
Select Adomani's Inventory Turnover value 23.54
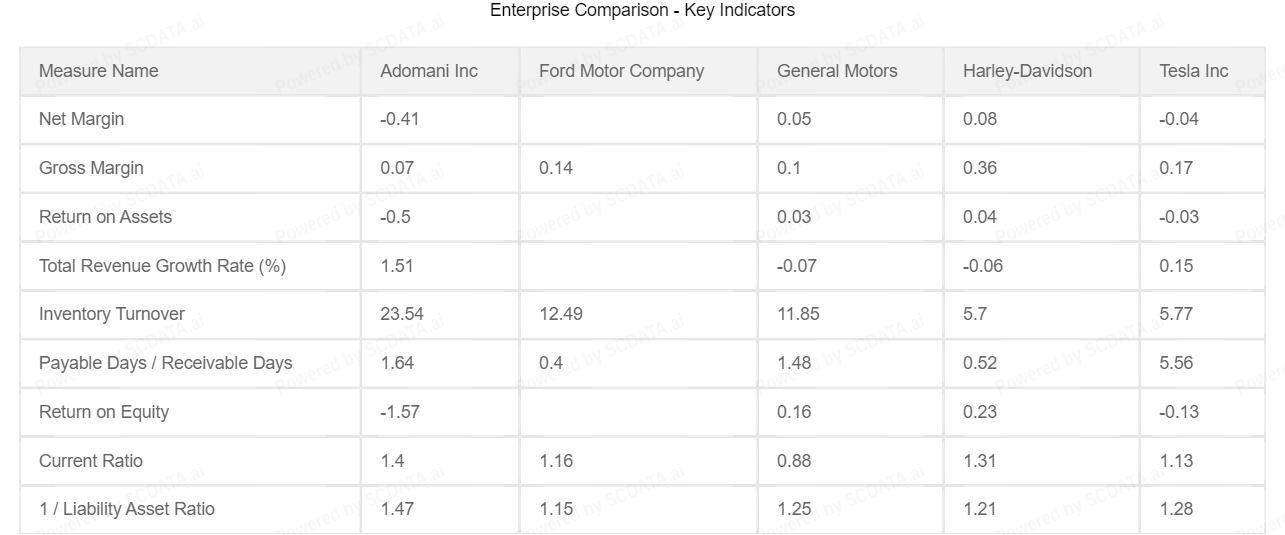(402, 314)
